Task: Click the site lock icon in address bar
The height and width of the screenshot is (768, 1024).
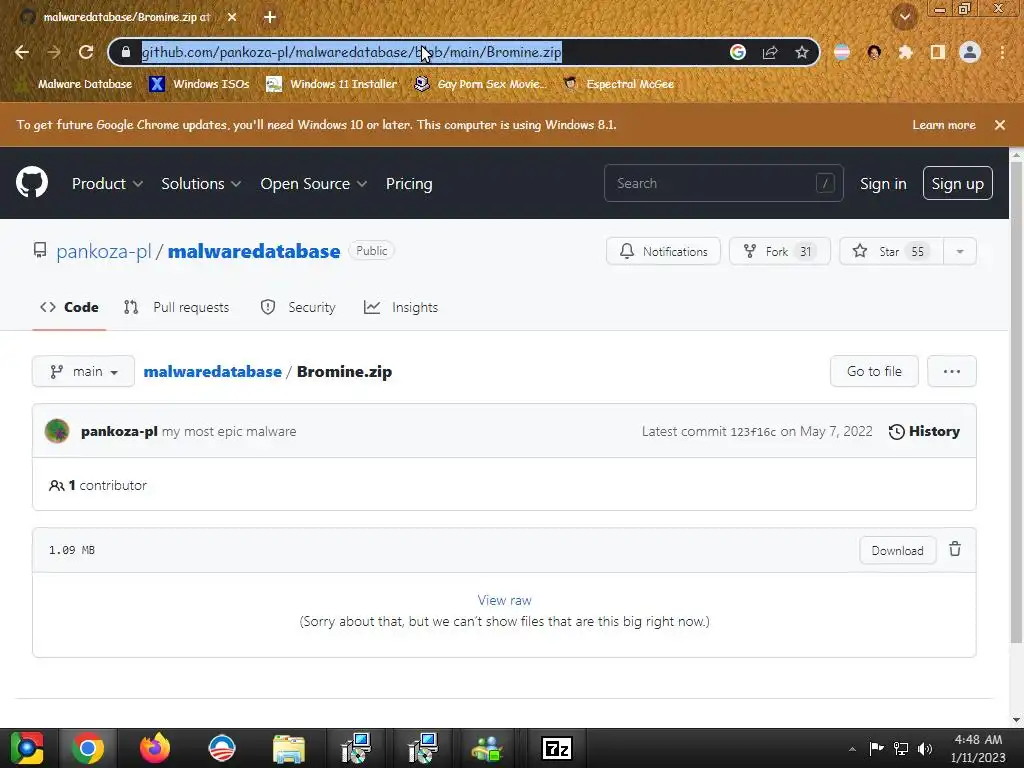Action: coord(126,52)
